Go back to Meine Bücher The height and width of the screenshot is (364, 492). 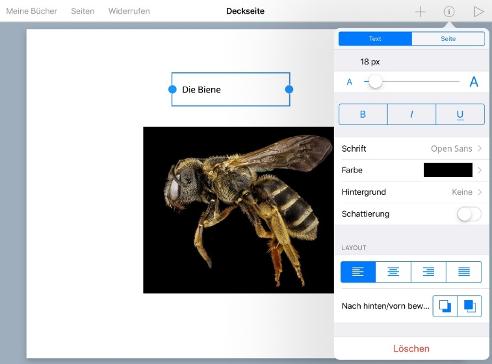(32, 11)
